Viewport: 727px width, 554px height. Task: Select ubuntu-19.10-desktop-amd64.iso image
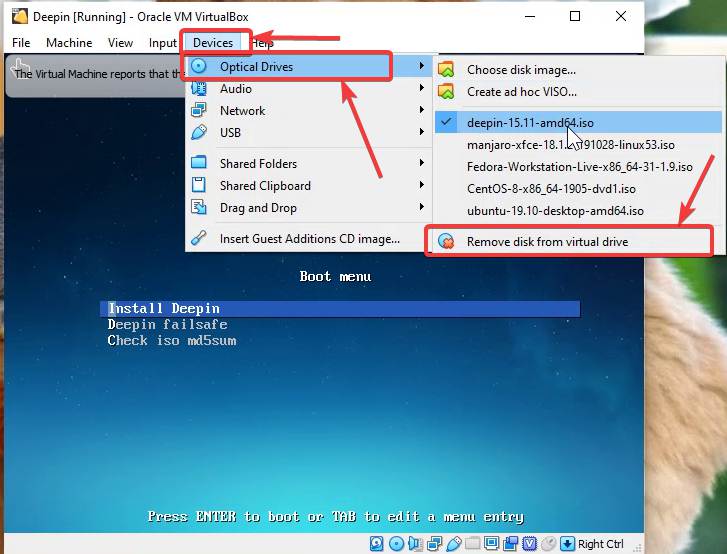click(578, 210)
